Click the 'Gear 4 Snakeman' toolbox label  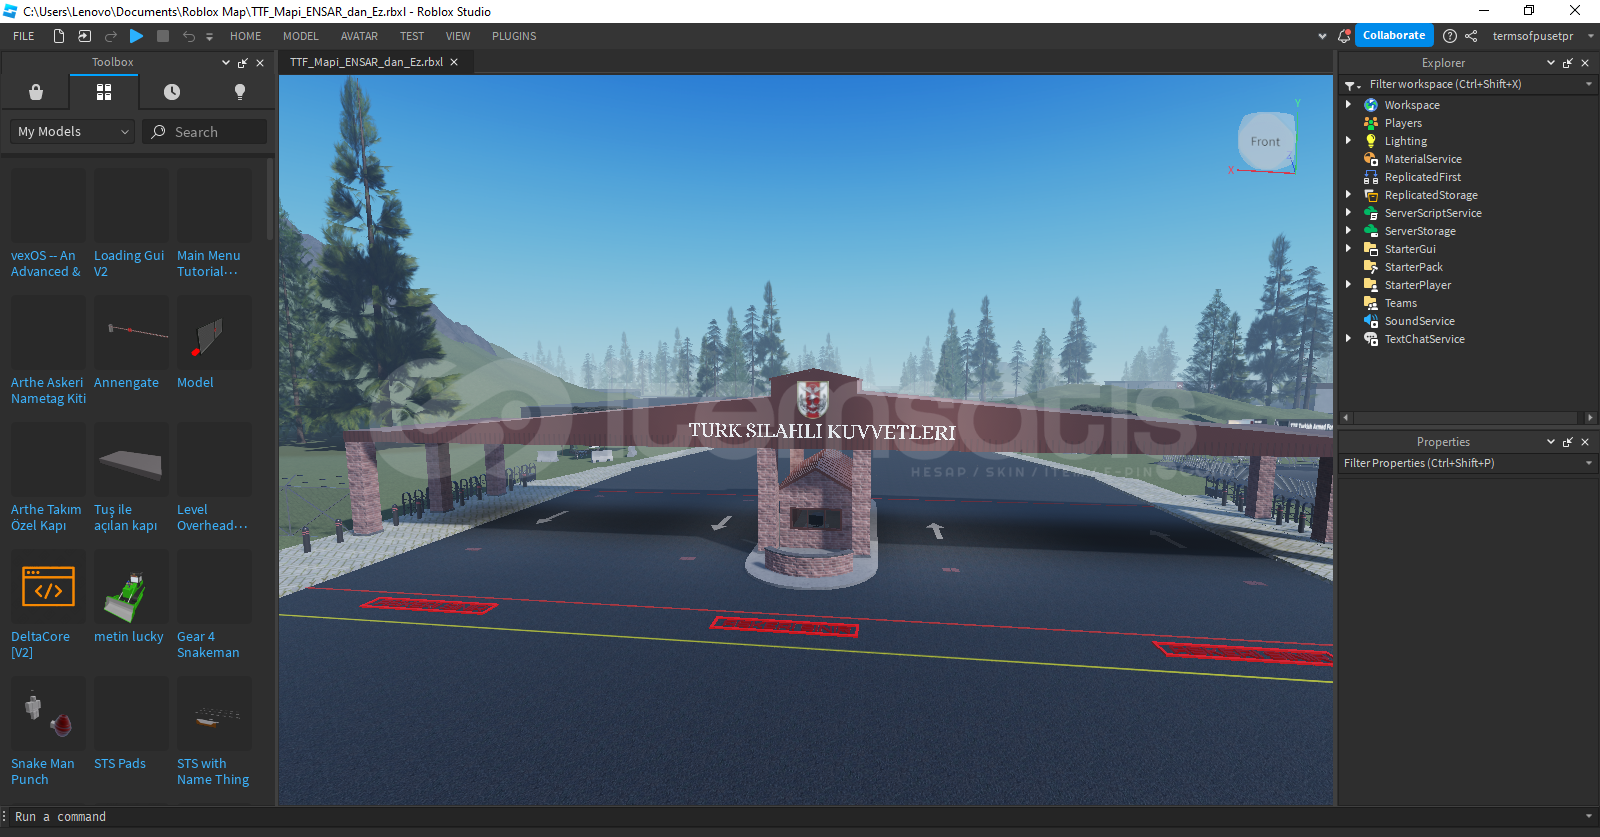208,645
